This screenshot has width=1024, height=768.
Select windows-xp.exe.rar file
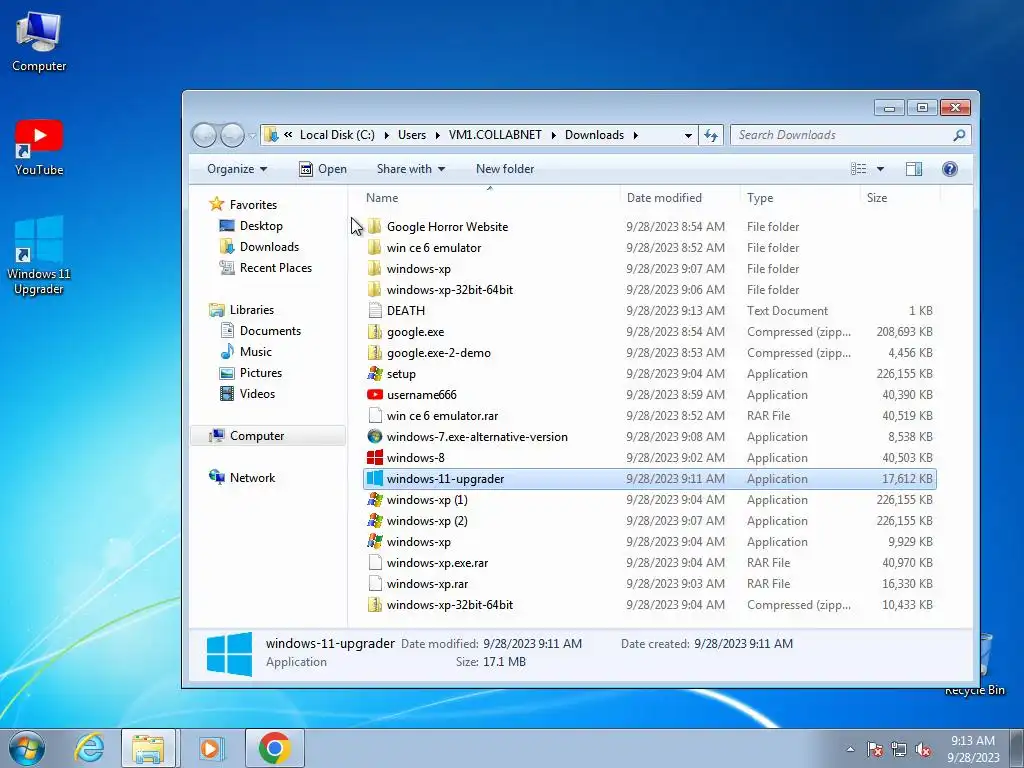[x=650, y=562]
